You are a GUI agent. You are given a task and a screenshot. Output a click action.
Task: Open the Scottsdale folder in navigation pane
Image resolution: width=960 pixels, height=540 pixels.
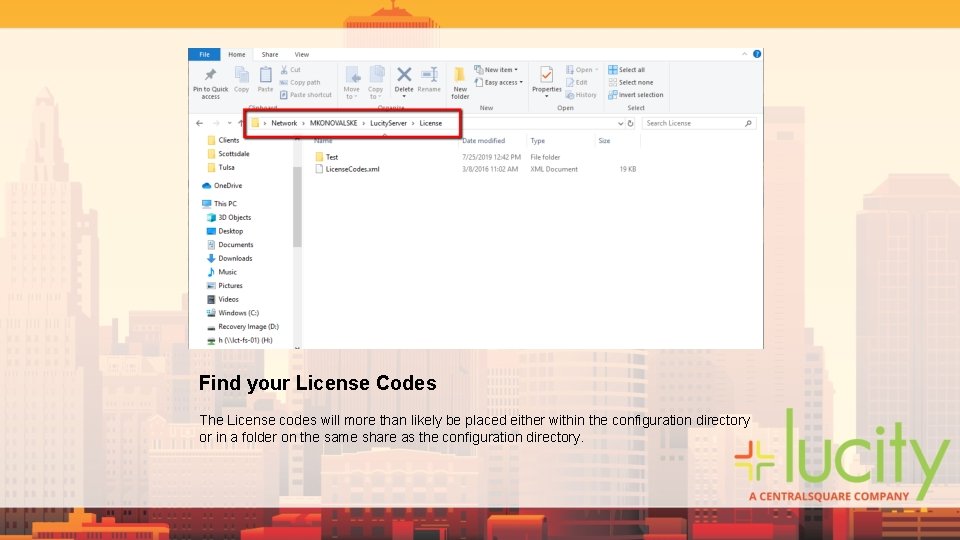233,154
